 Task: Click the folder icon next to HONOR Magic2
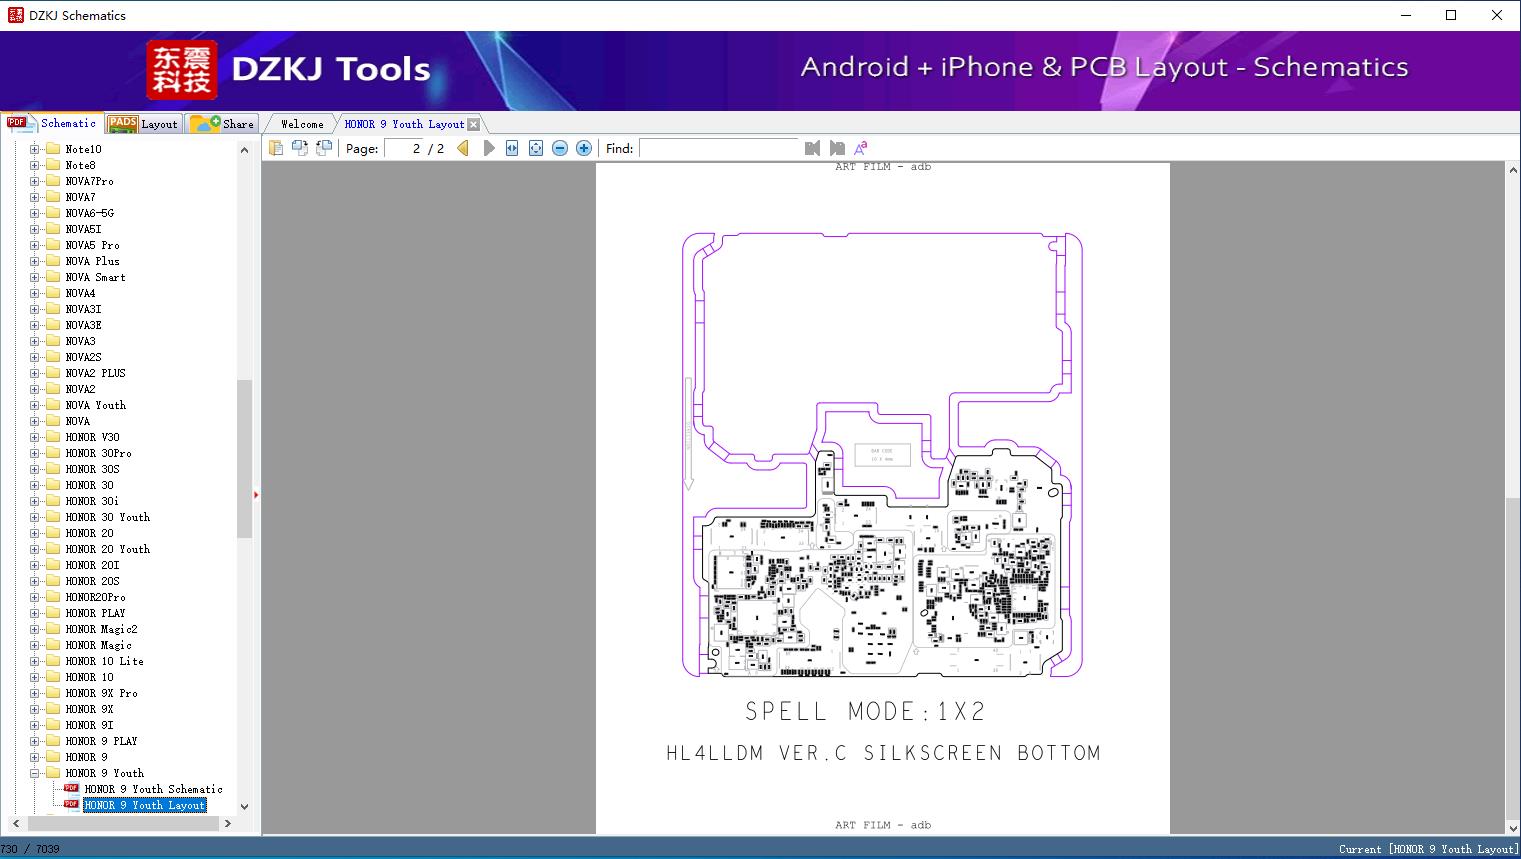(53, 629)
